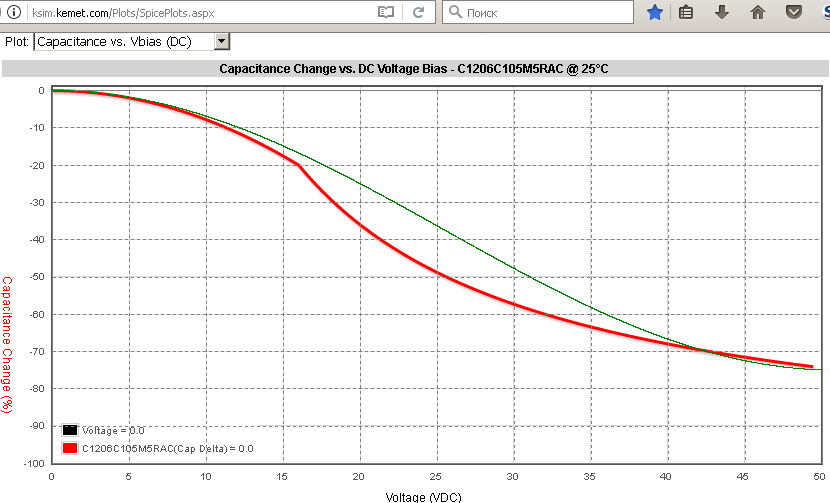The width and height of the screenshot is (830, 503).
Task: Bookmark this page with the star icon
Action: (654, 13)
